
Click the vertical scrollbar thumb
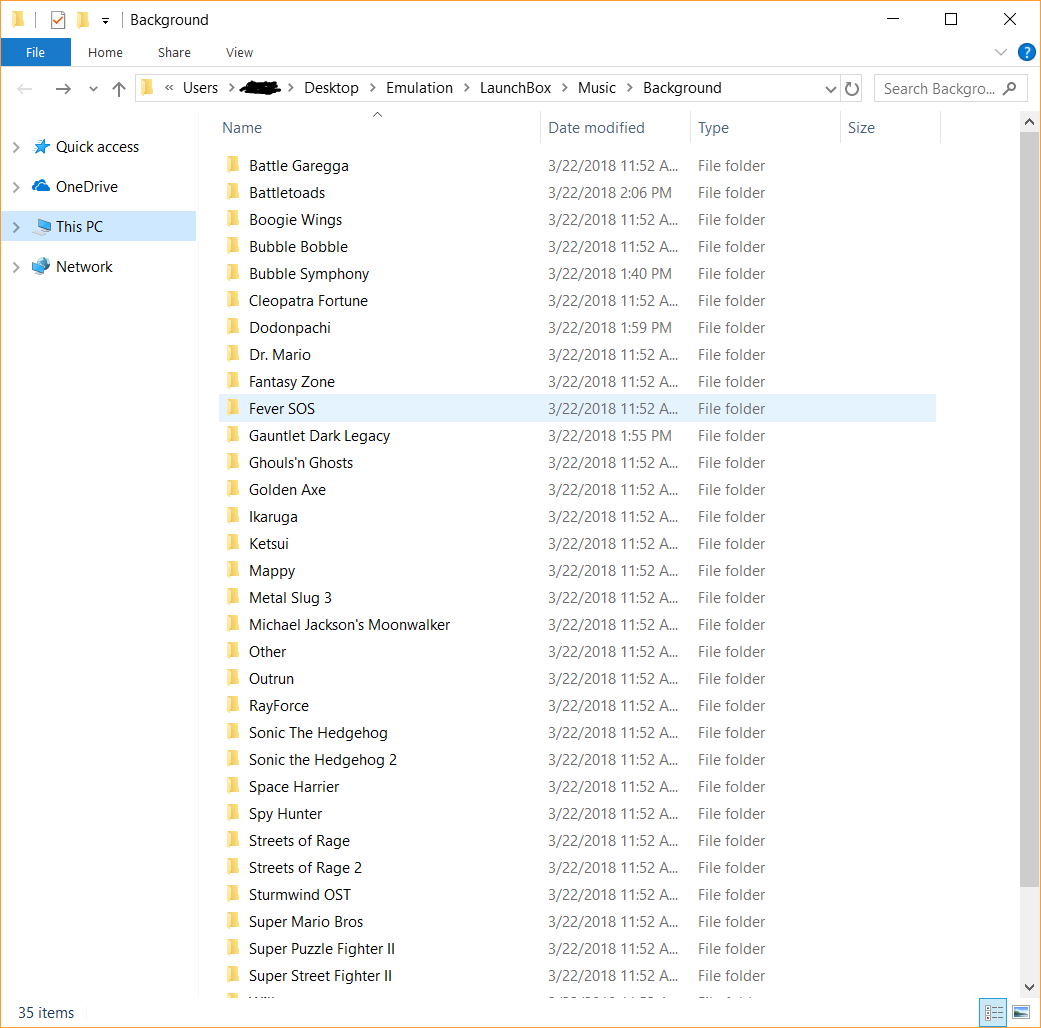pos(1029,509)
